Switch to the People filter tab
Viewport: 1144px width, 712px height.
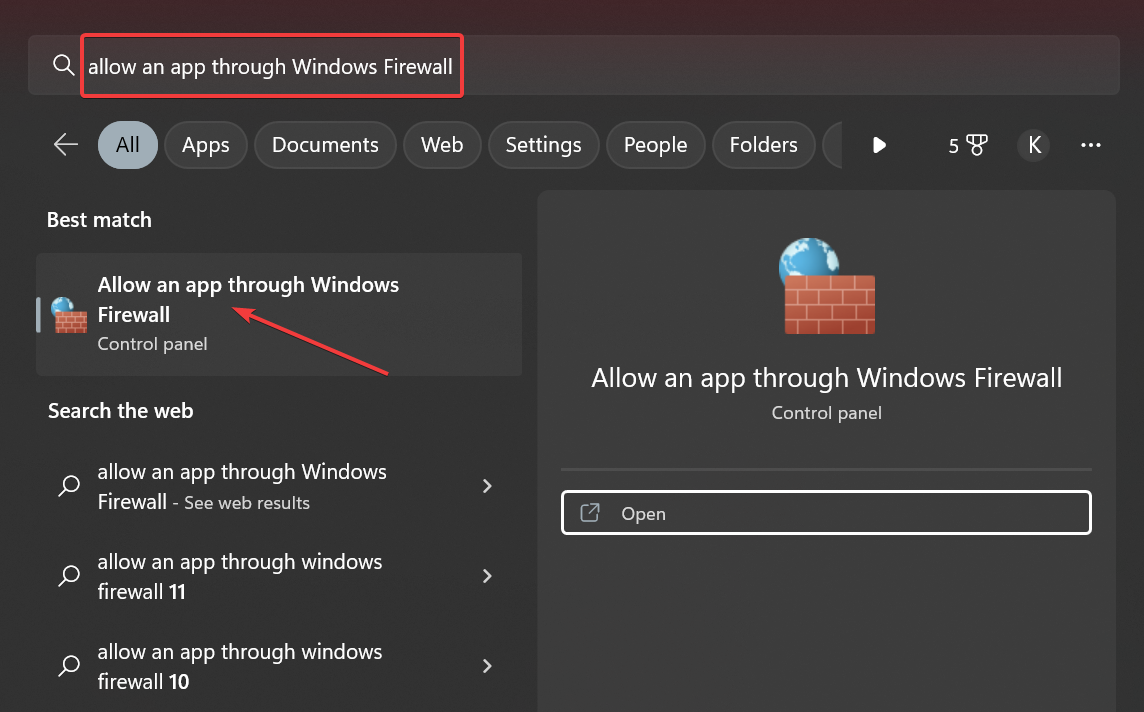click(x=655, y=144)
